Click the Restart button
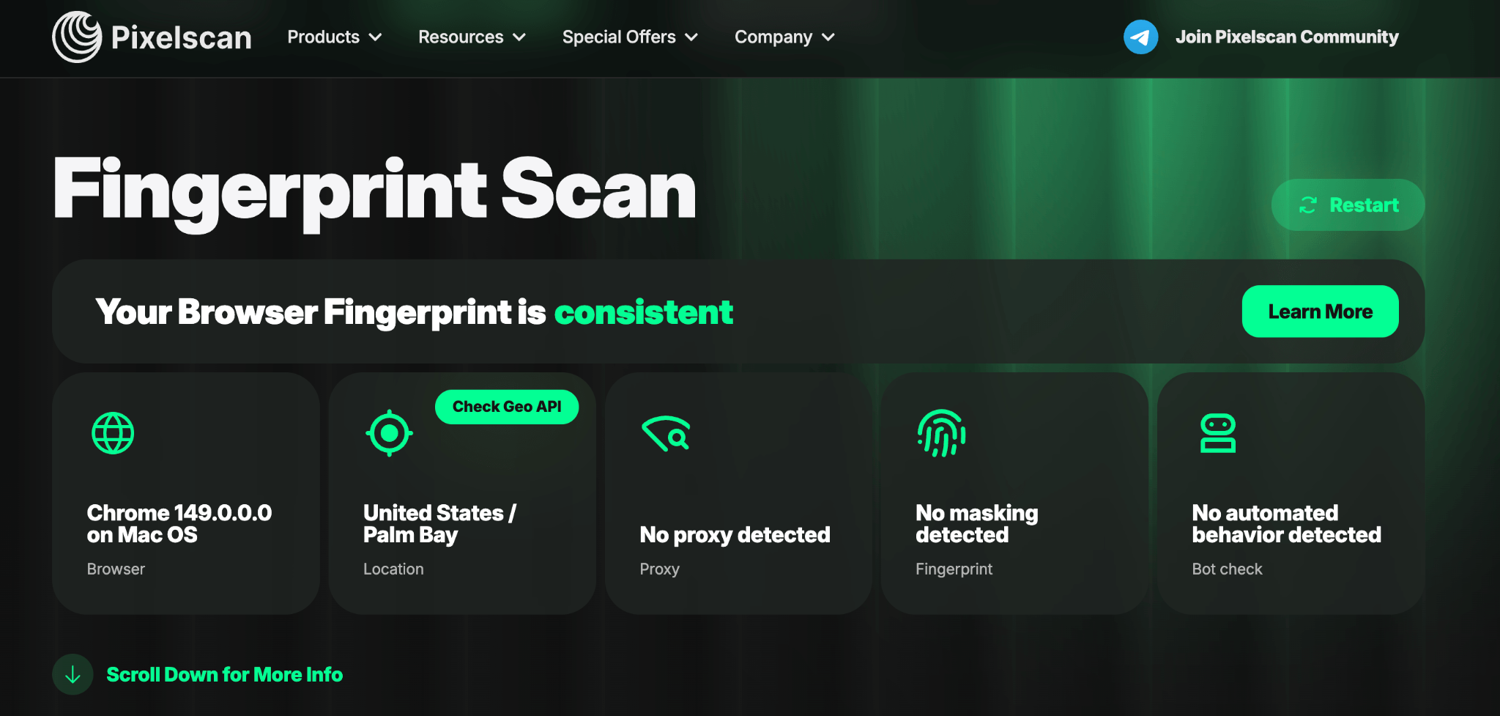 pyautogui.click(x=1348, y=205)
